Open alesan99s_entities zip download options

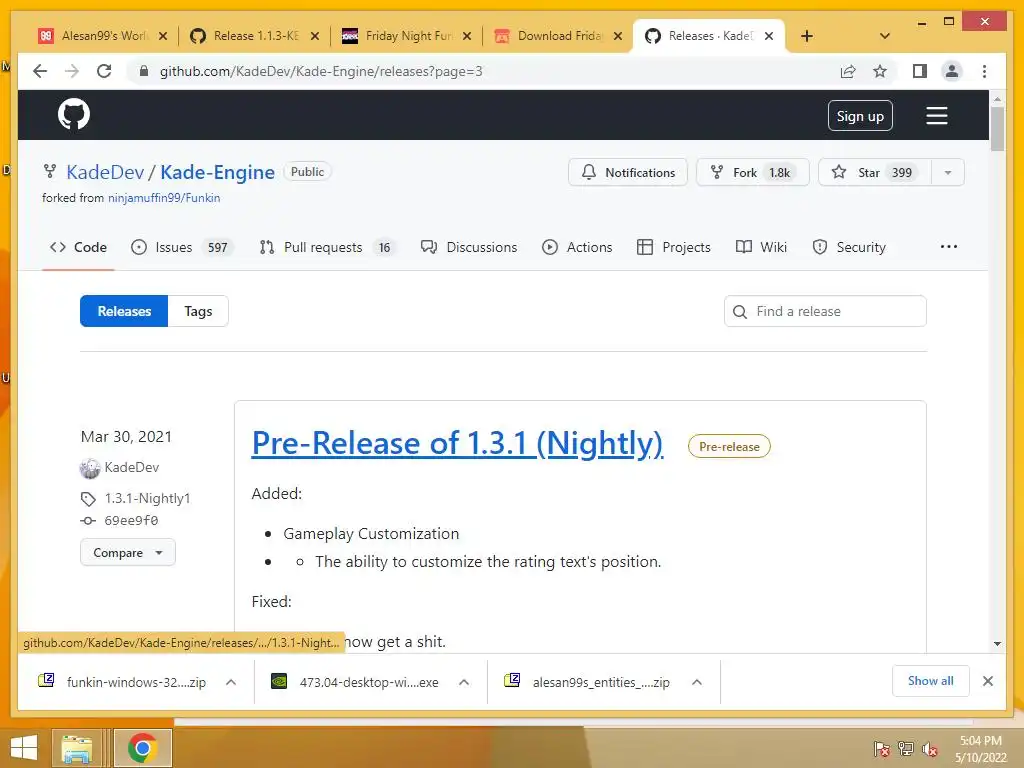pos(697,682)
